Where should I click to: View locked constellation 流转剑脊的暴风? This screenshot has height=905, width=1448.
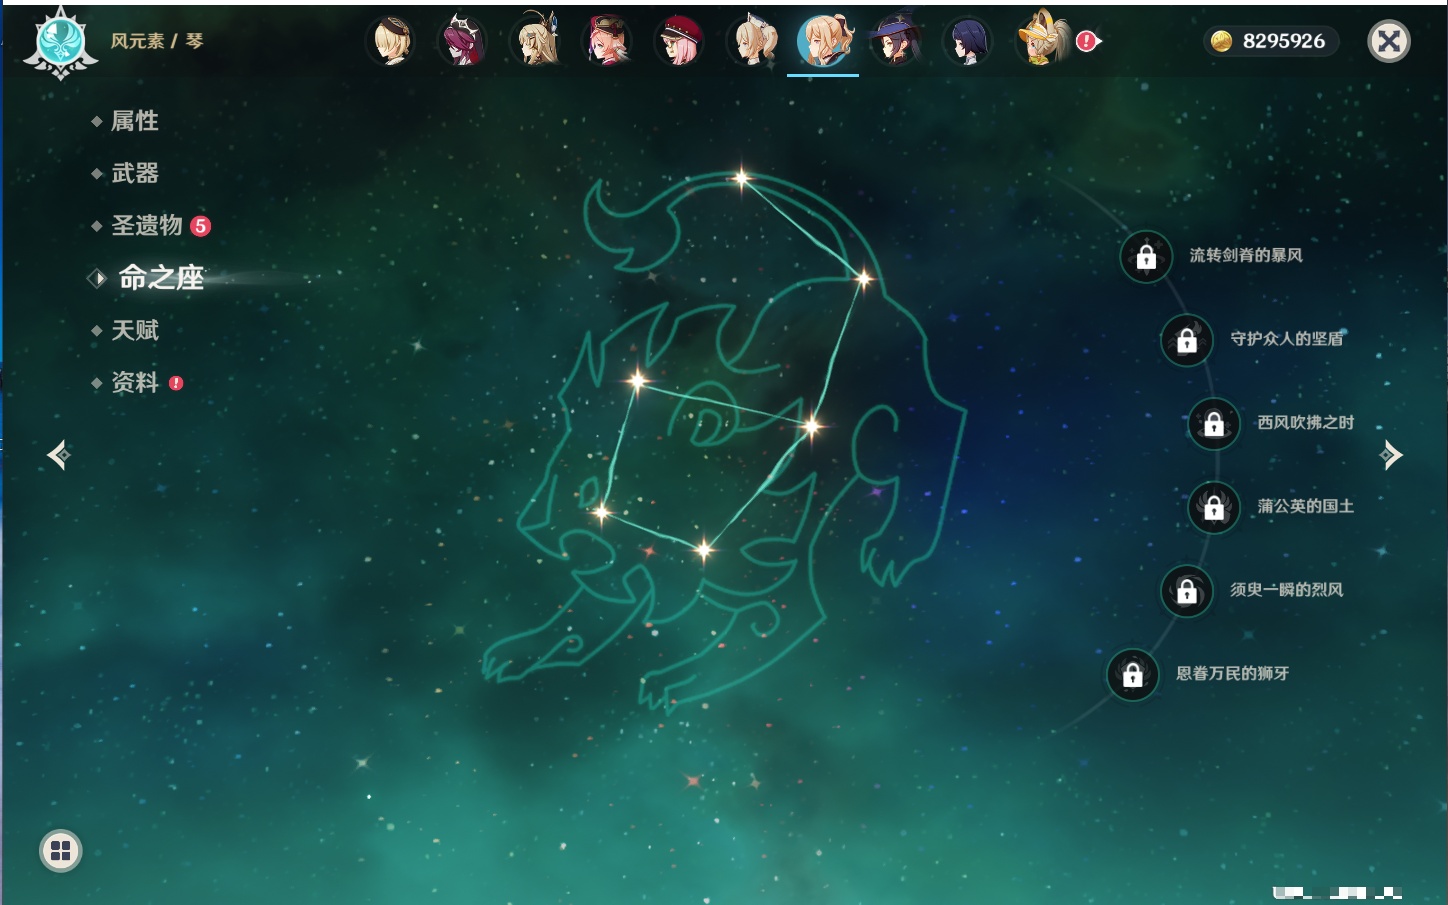coord(1146,257)
